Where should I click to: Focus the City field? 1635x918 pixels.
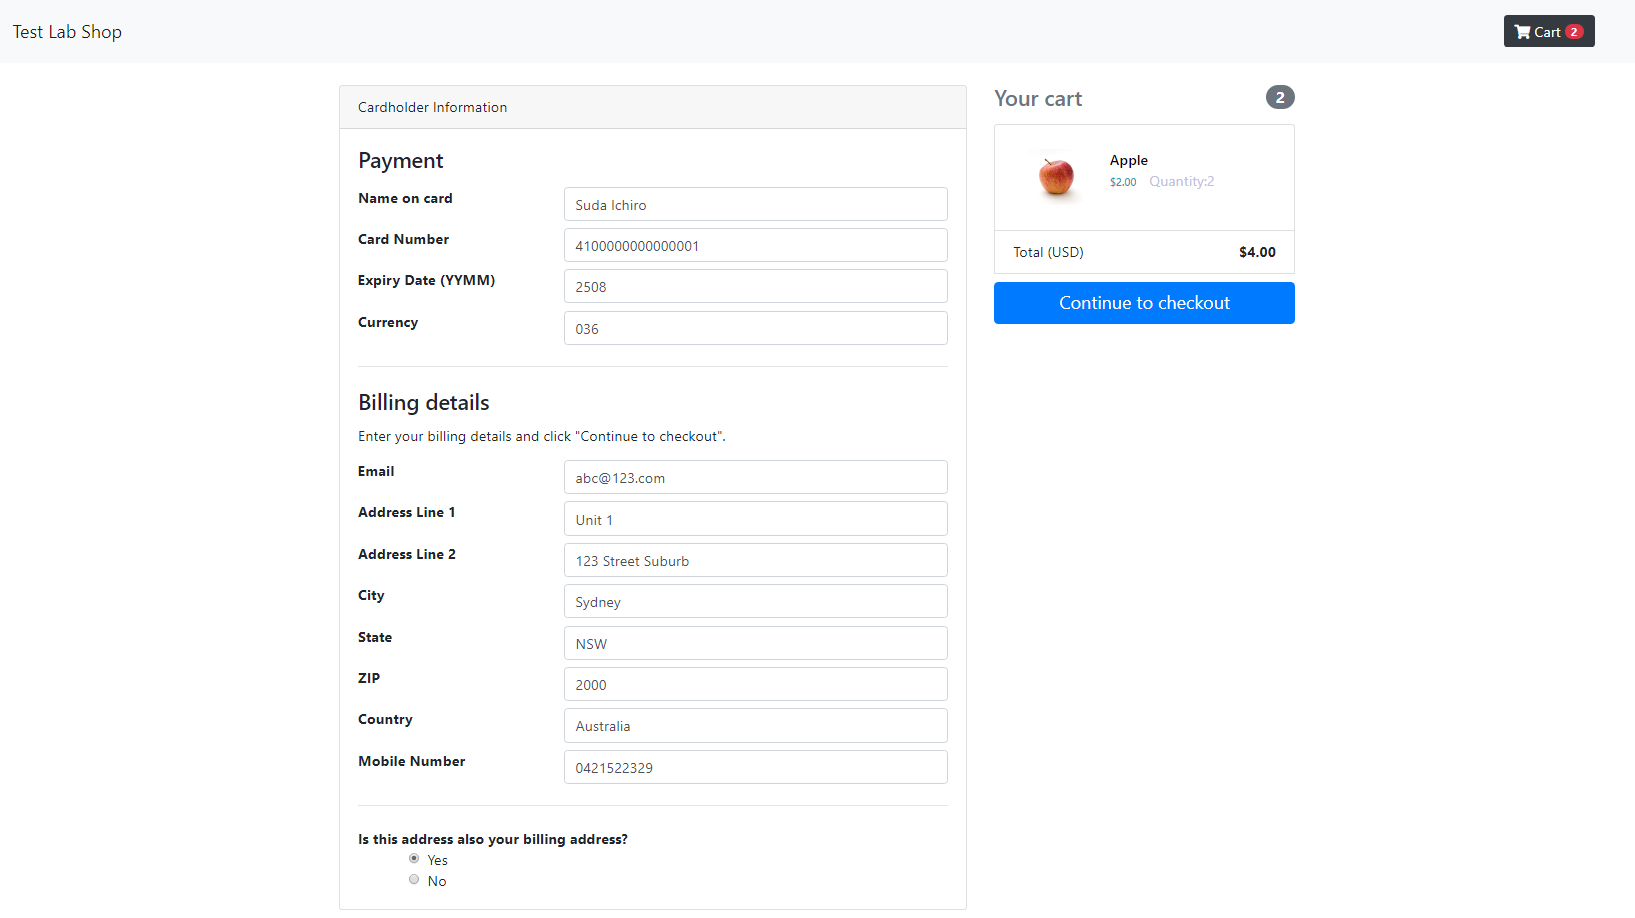755,601
